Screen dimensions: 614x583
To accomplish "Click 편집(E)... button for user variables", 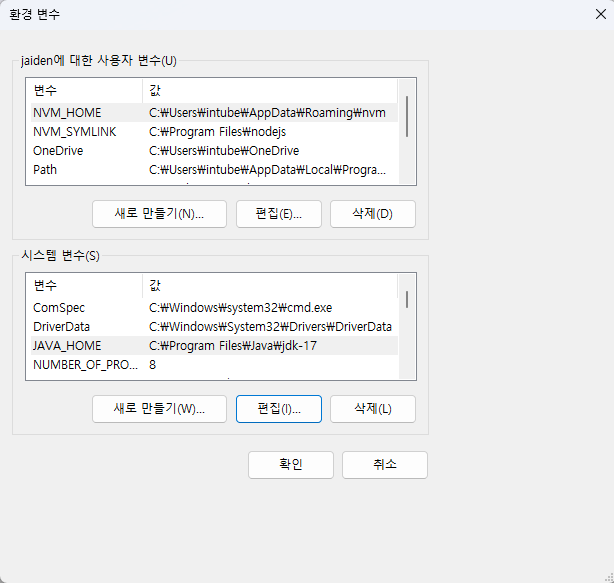I will click(279, 214).
